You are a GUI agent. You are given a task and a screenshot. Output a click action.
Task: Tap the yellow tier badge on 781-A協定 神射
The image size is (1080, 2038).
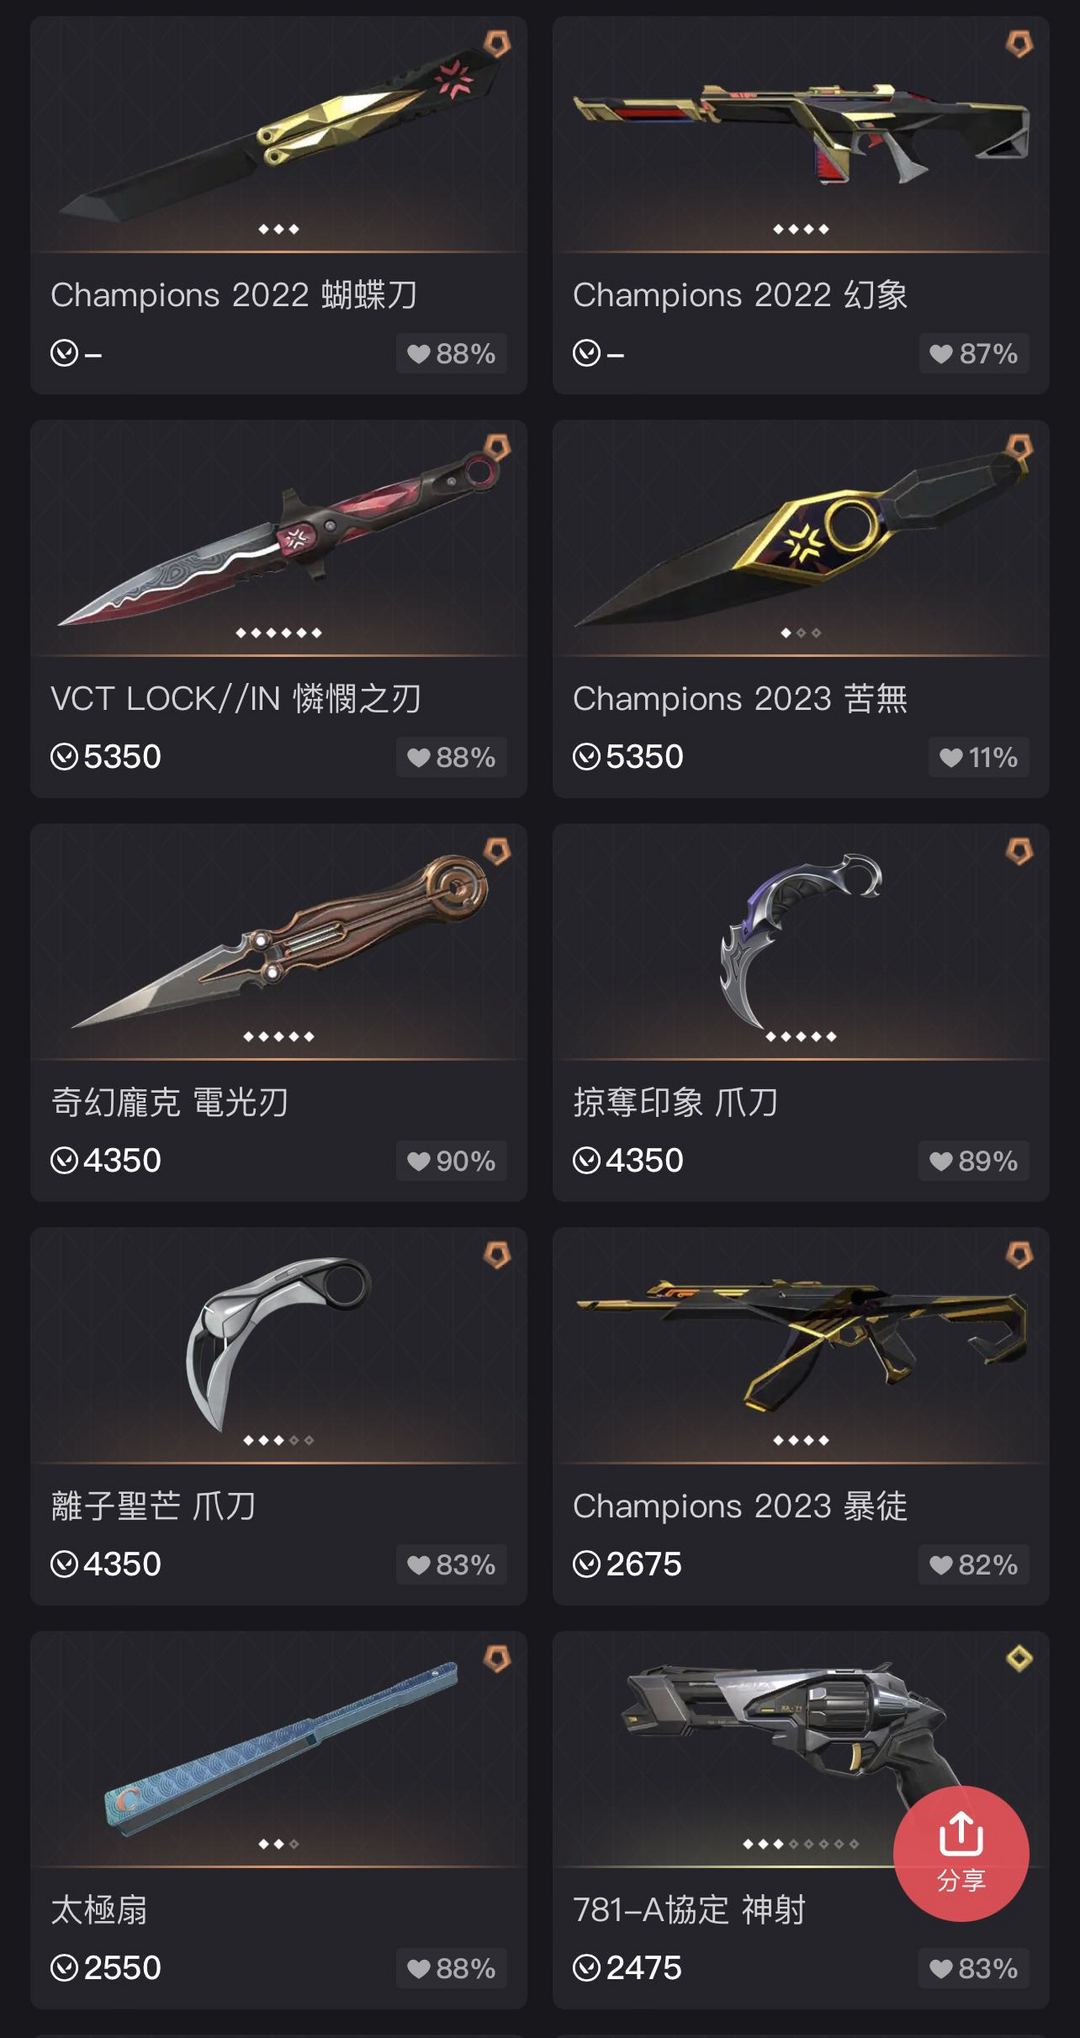coord(1019,1659)
